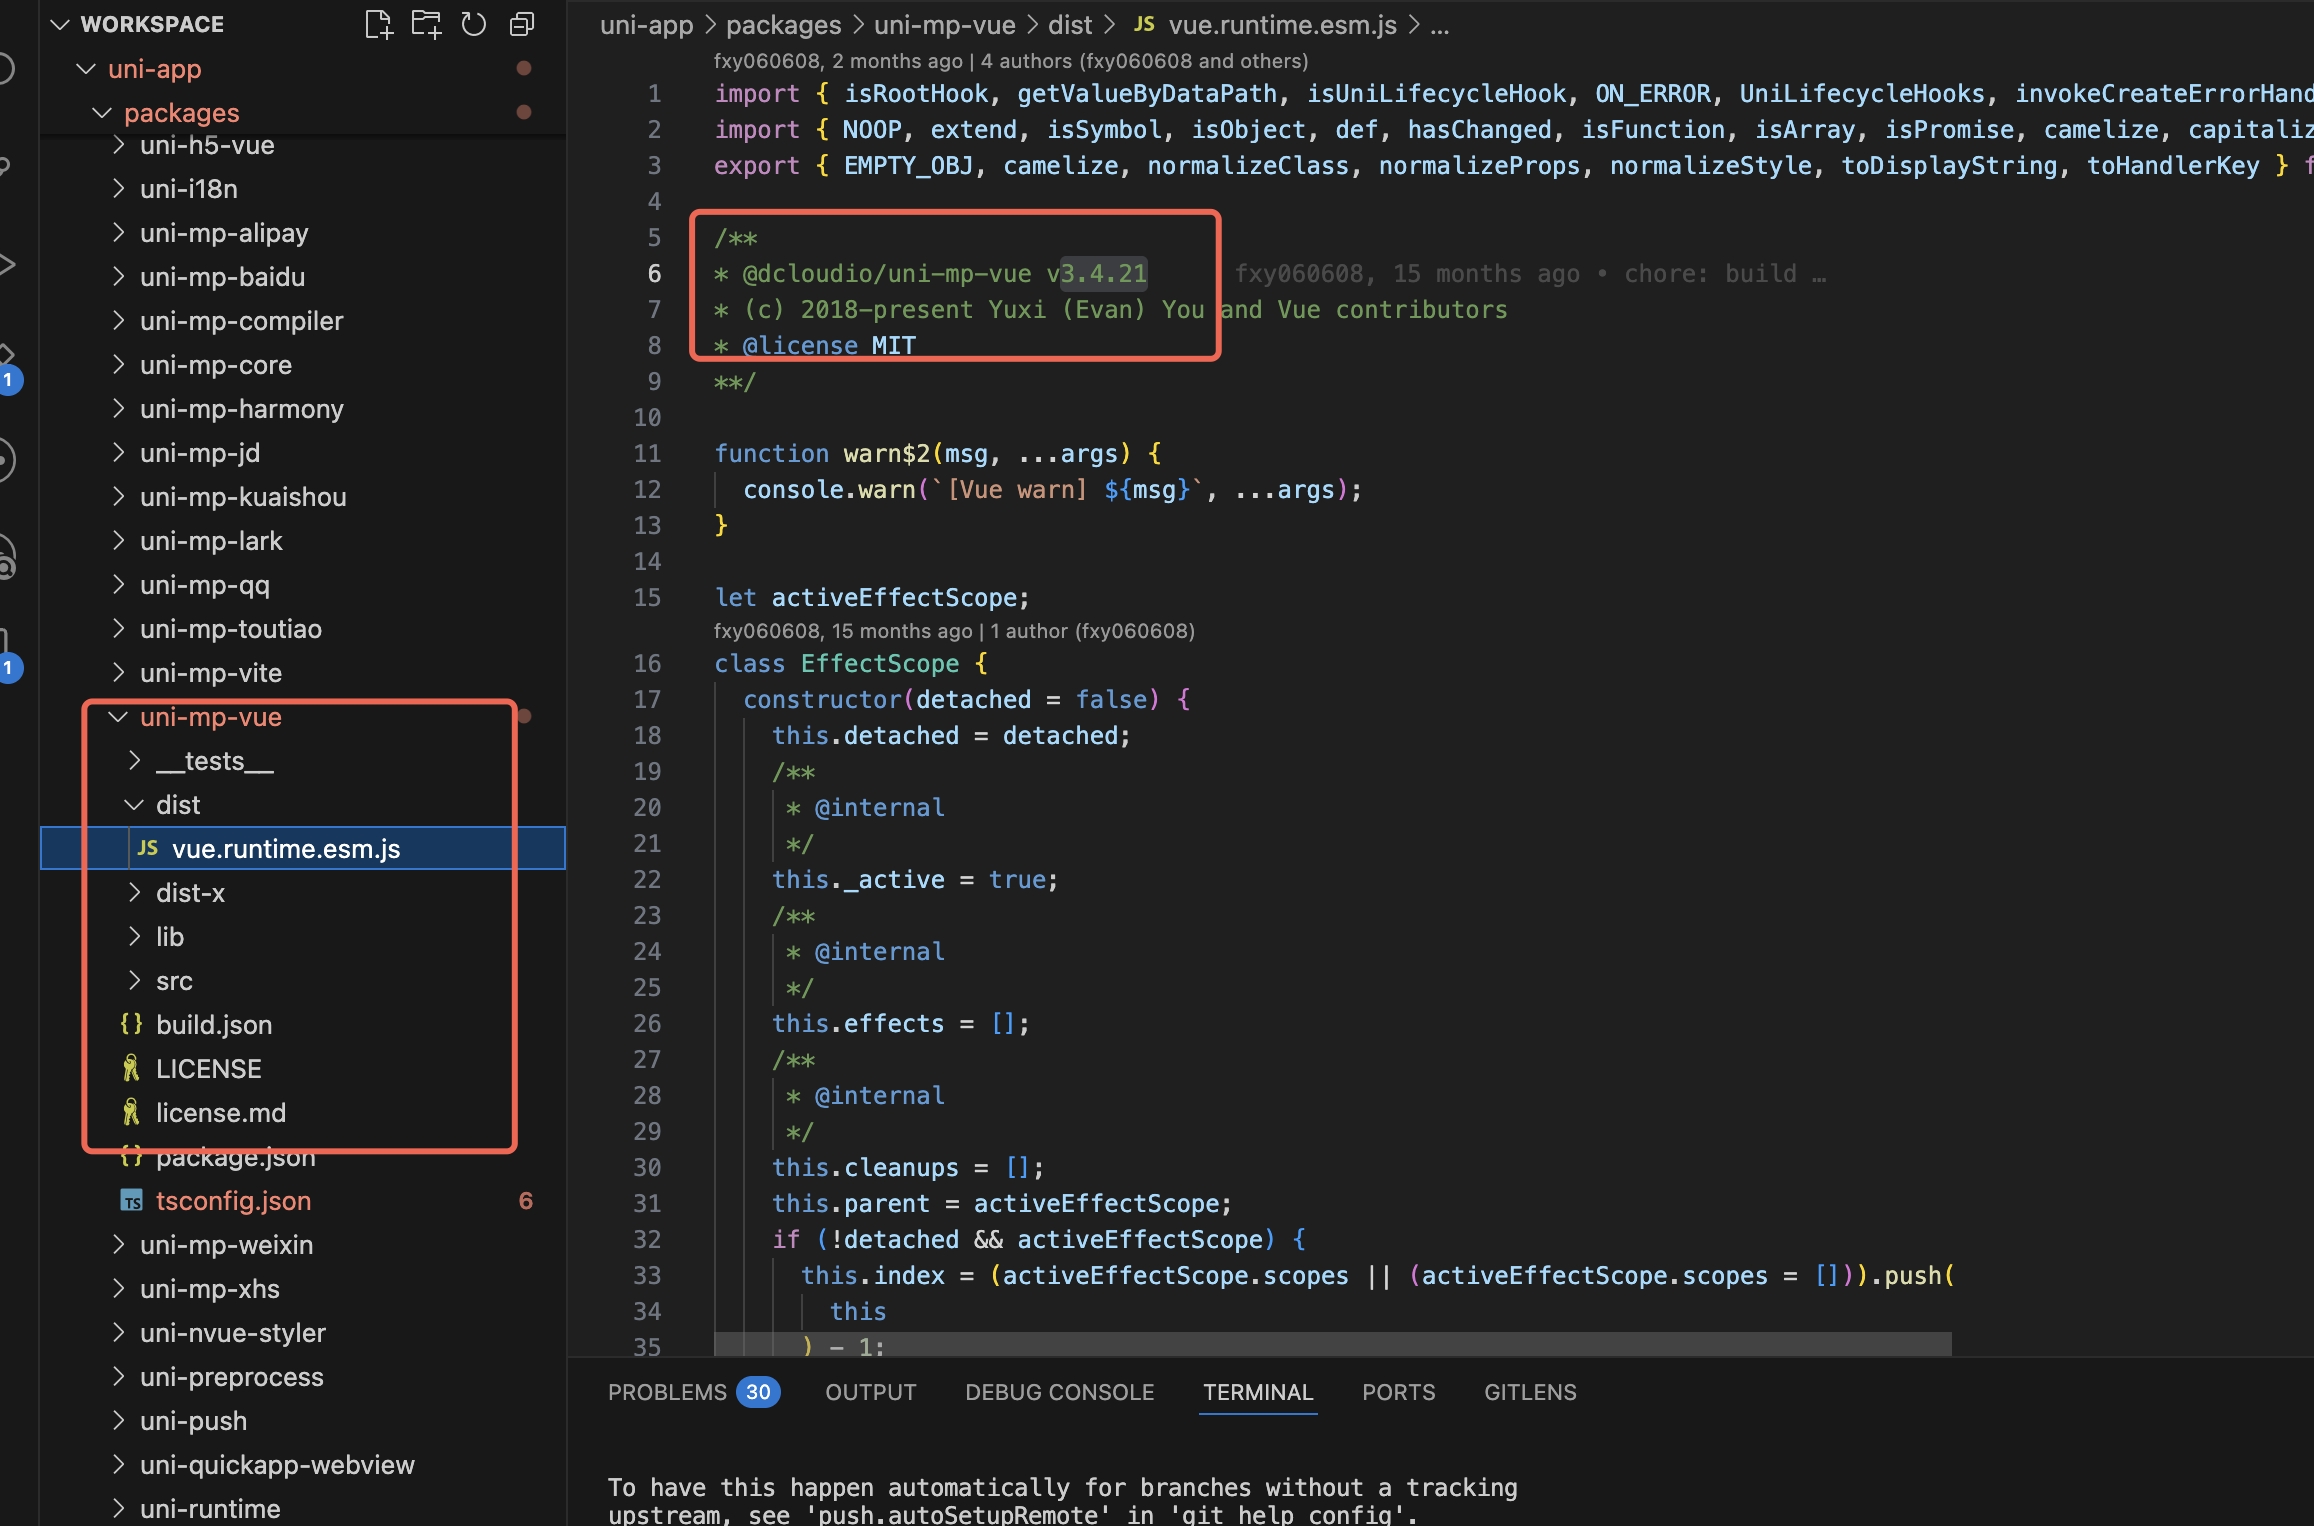This screenshot has height=1526, width=2314.
Task: Expand the lib folder
Action: click(134, 936)
